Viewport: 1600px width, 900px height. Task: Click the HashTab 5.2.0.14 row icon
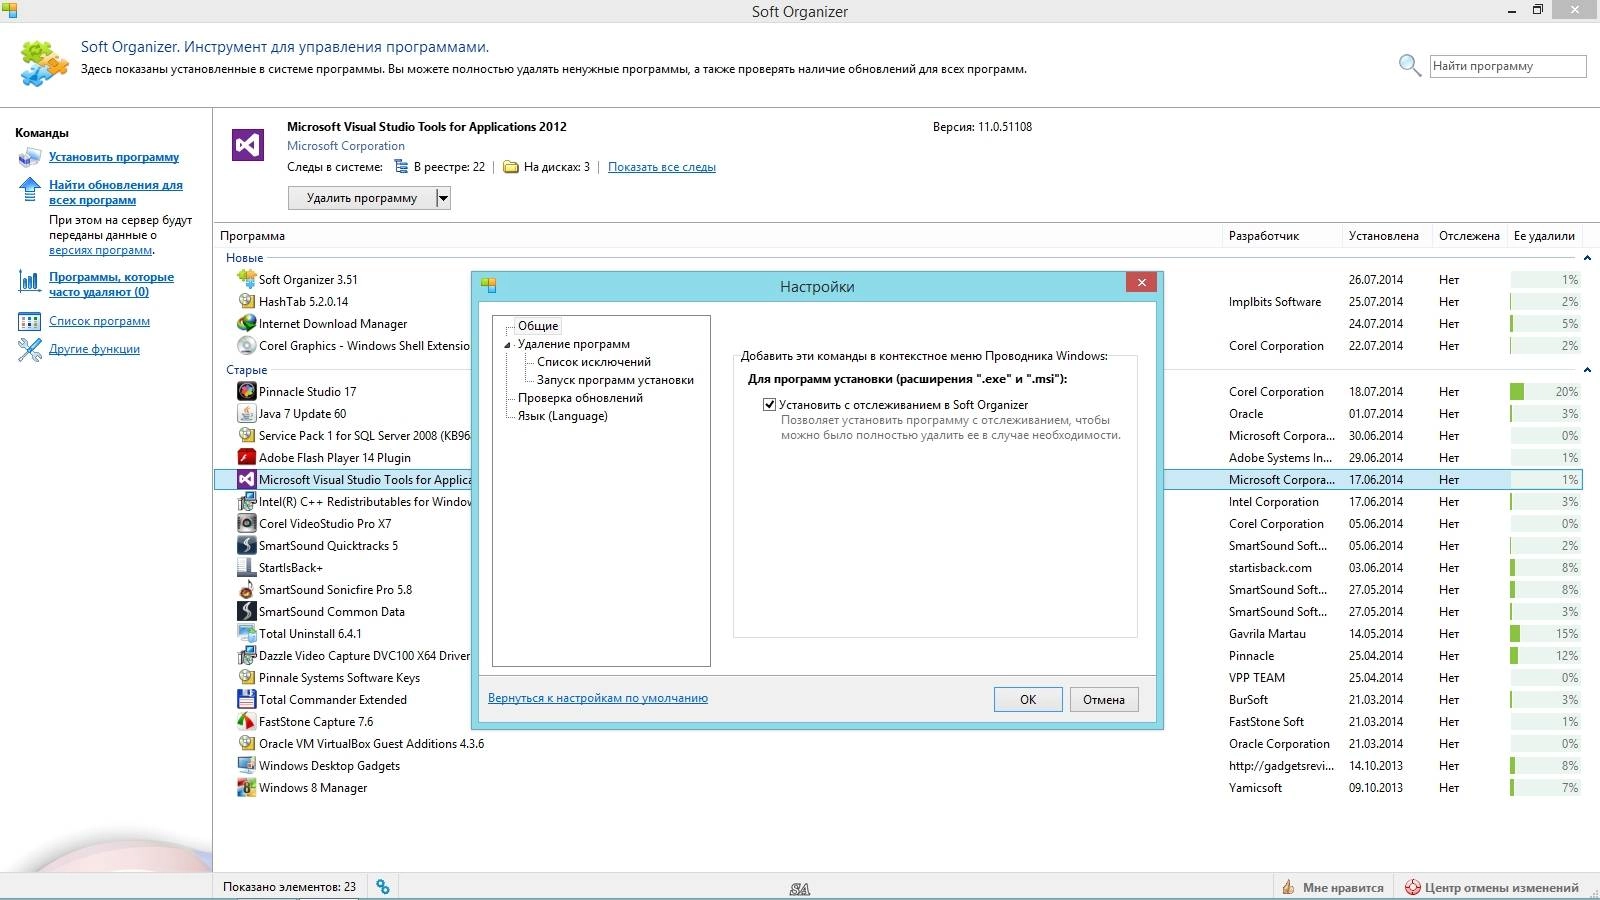click(246, 301)
